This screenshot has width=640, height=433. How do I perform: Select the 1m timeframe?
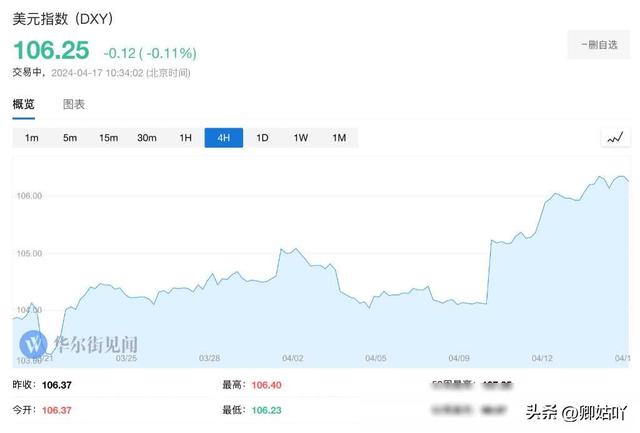tap(31, 138)
